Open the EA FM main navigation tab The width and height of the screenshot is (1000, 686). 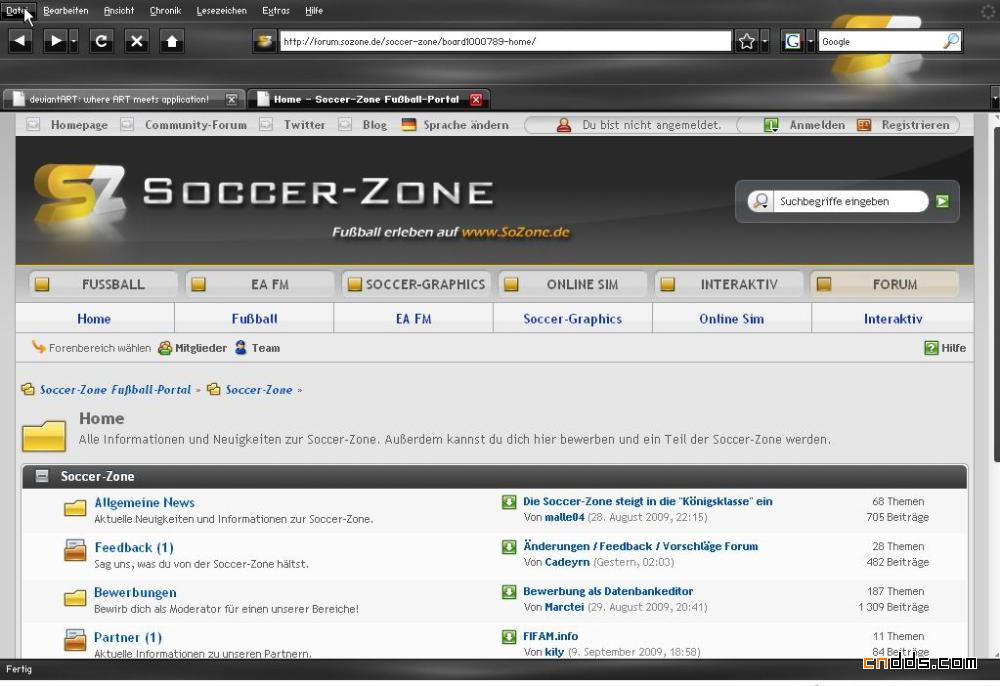click(260, 284)
